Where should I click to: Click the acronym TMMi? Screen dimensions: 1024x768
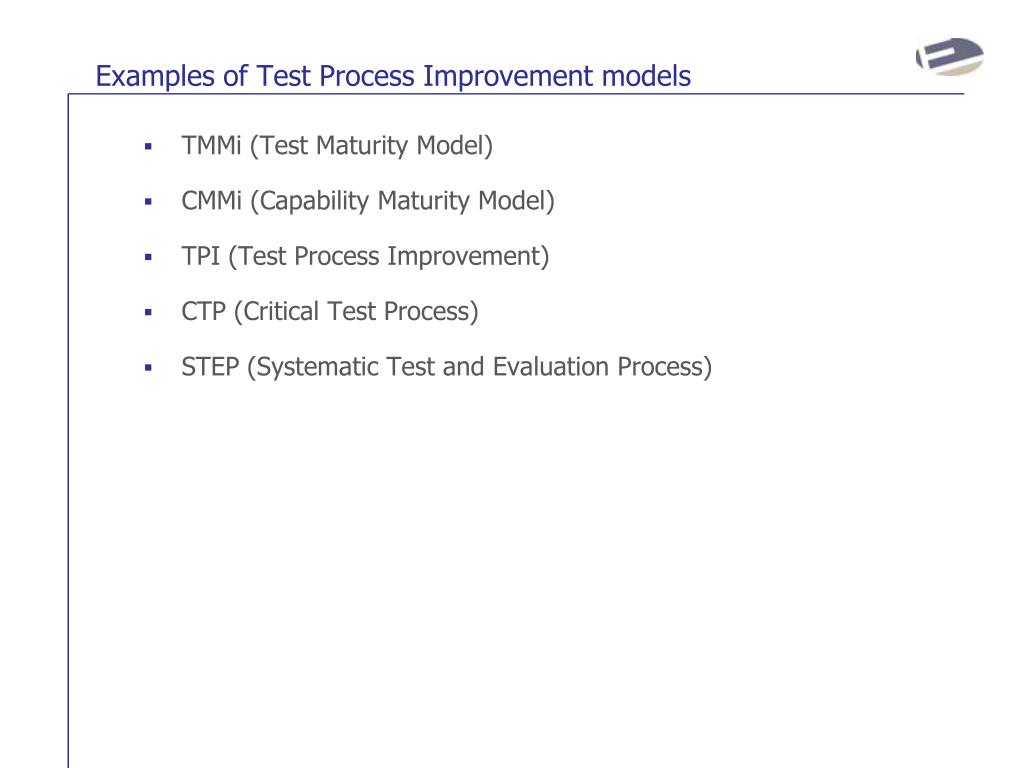212,145
